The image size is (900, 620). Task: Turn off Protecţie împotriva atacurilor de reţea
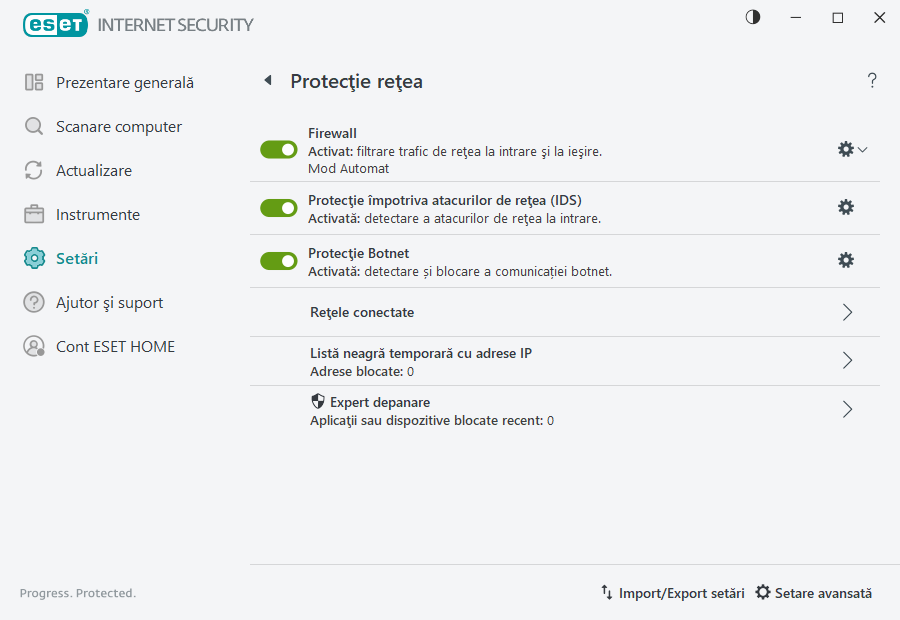tap(278, 207)
